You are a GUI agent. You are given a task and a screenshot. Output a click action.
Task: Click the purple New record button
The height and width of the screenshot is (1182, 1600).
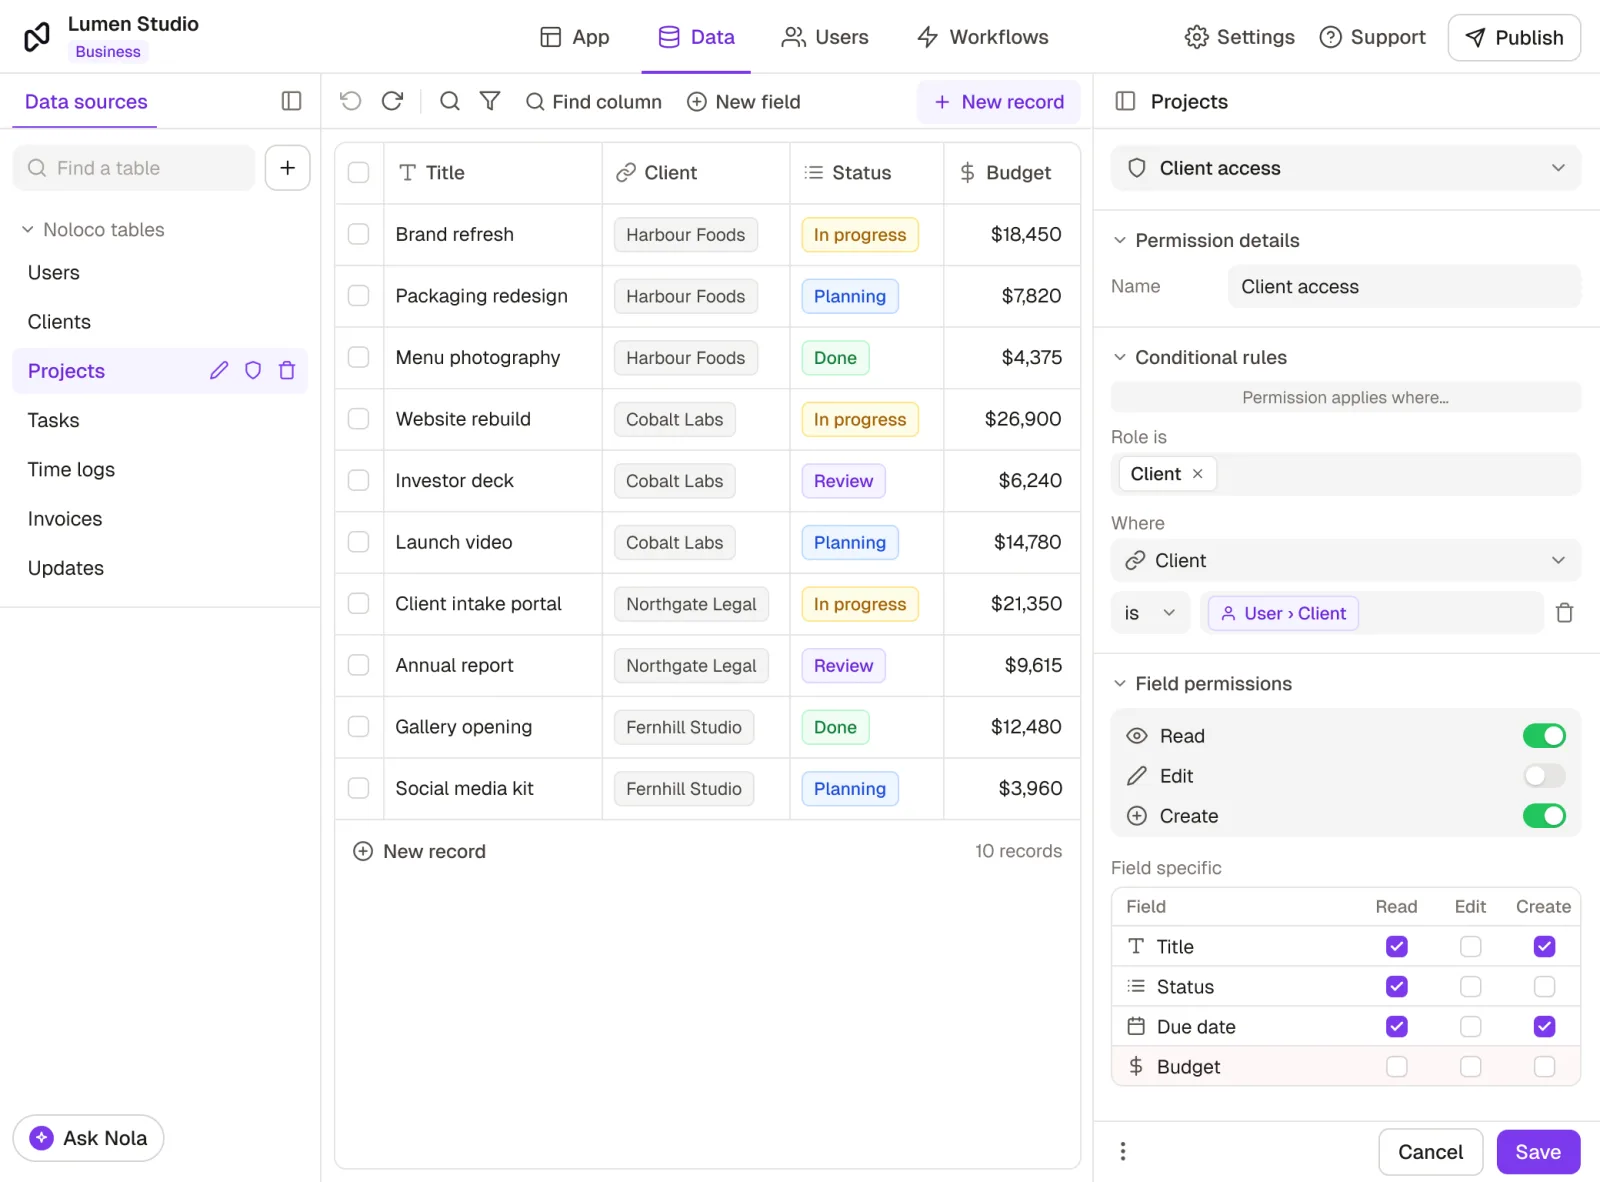click(998, 102)
